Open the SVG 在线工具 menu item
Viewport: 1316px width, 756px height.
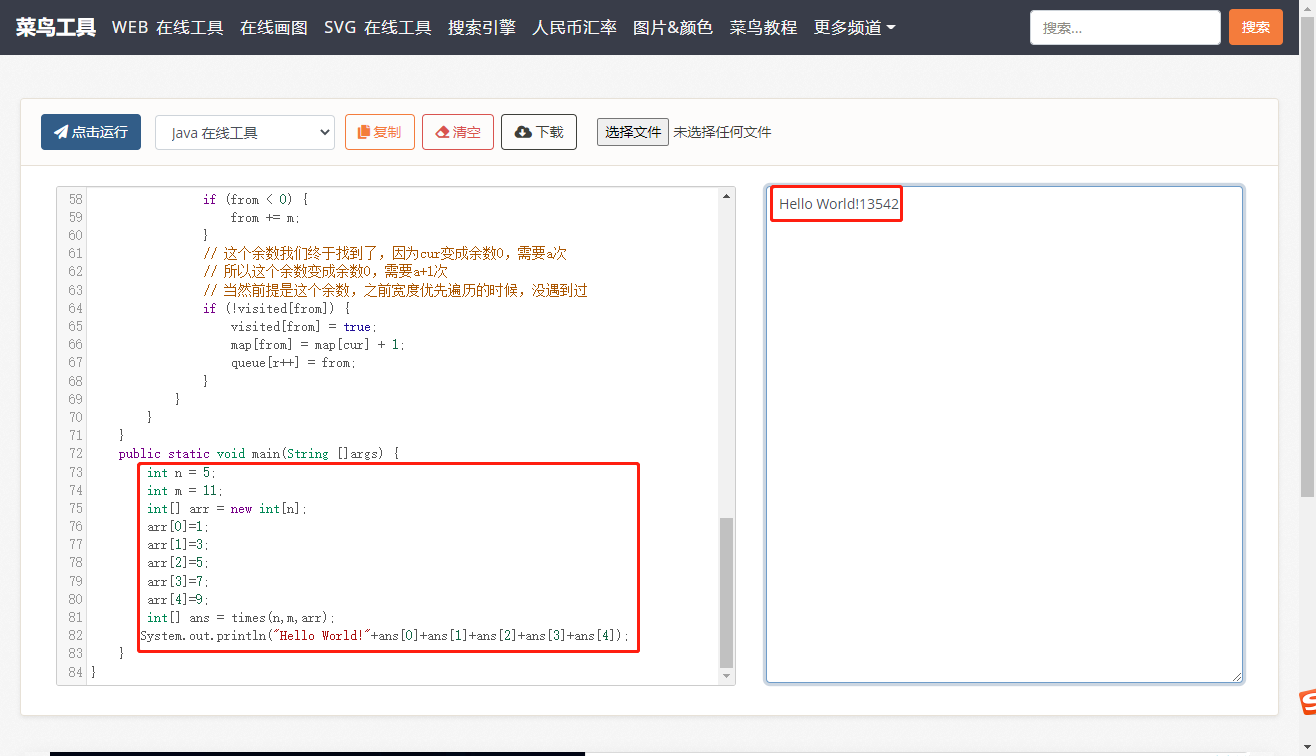[x=378, y=27]
